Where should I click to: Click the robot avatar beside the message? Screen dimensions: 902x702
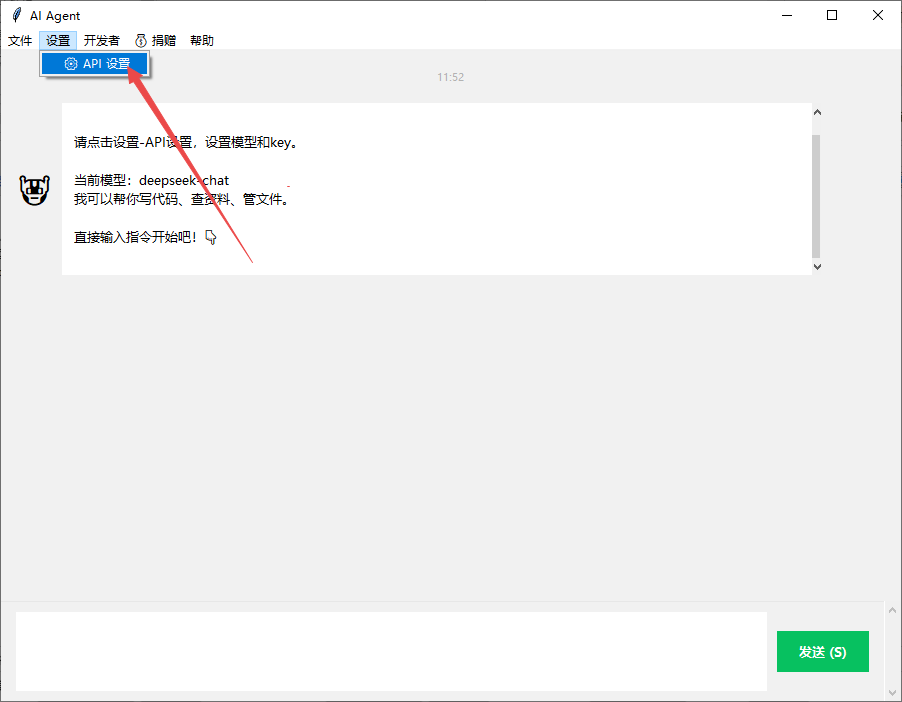click(35, 190)
